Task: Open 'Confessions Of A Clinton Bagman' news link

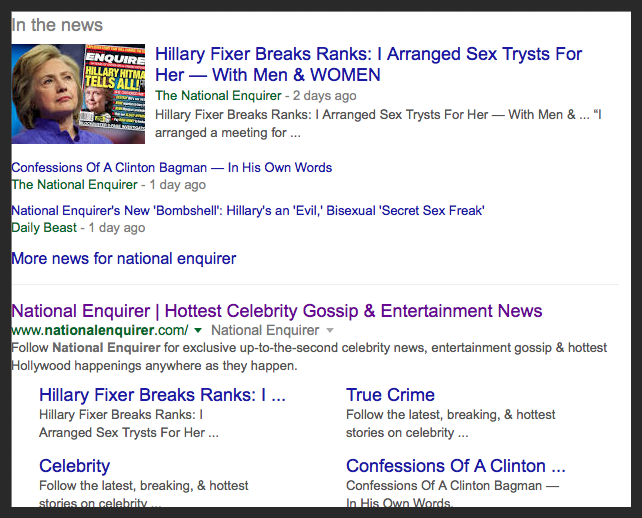Action: click(172, 167)
